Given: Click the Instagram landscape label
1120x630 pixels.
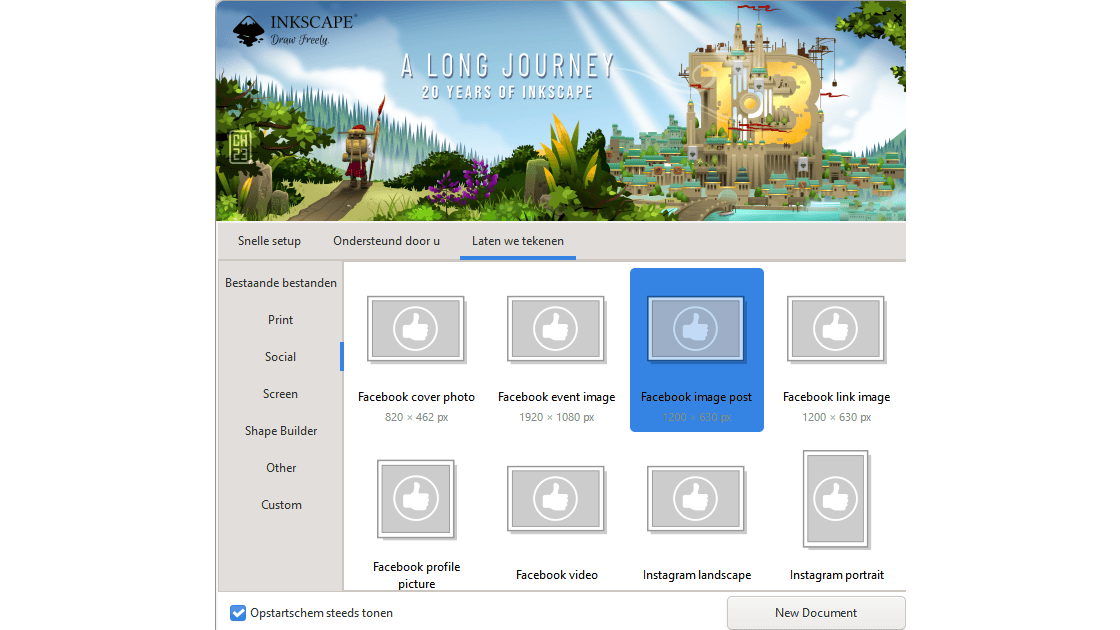Looking at the screenshot, I should 696,575.
